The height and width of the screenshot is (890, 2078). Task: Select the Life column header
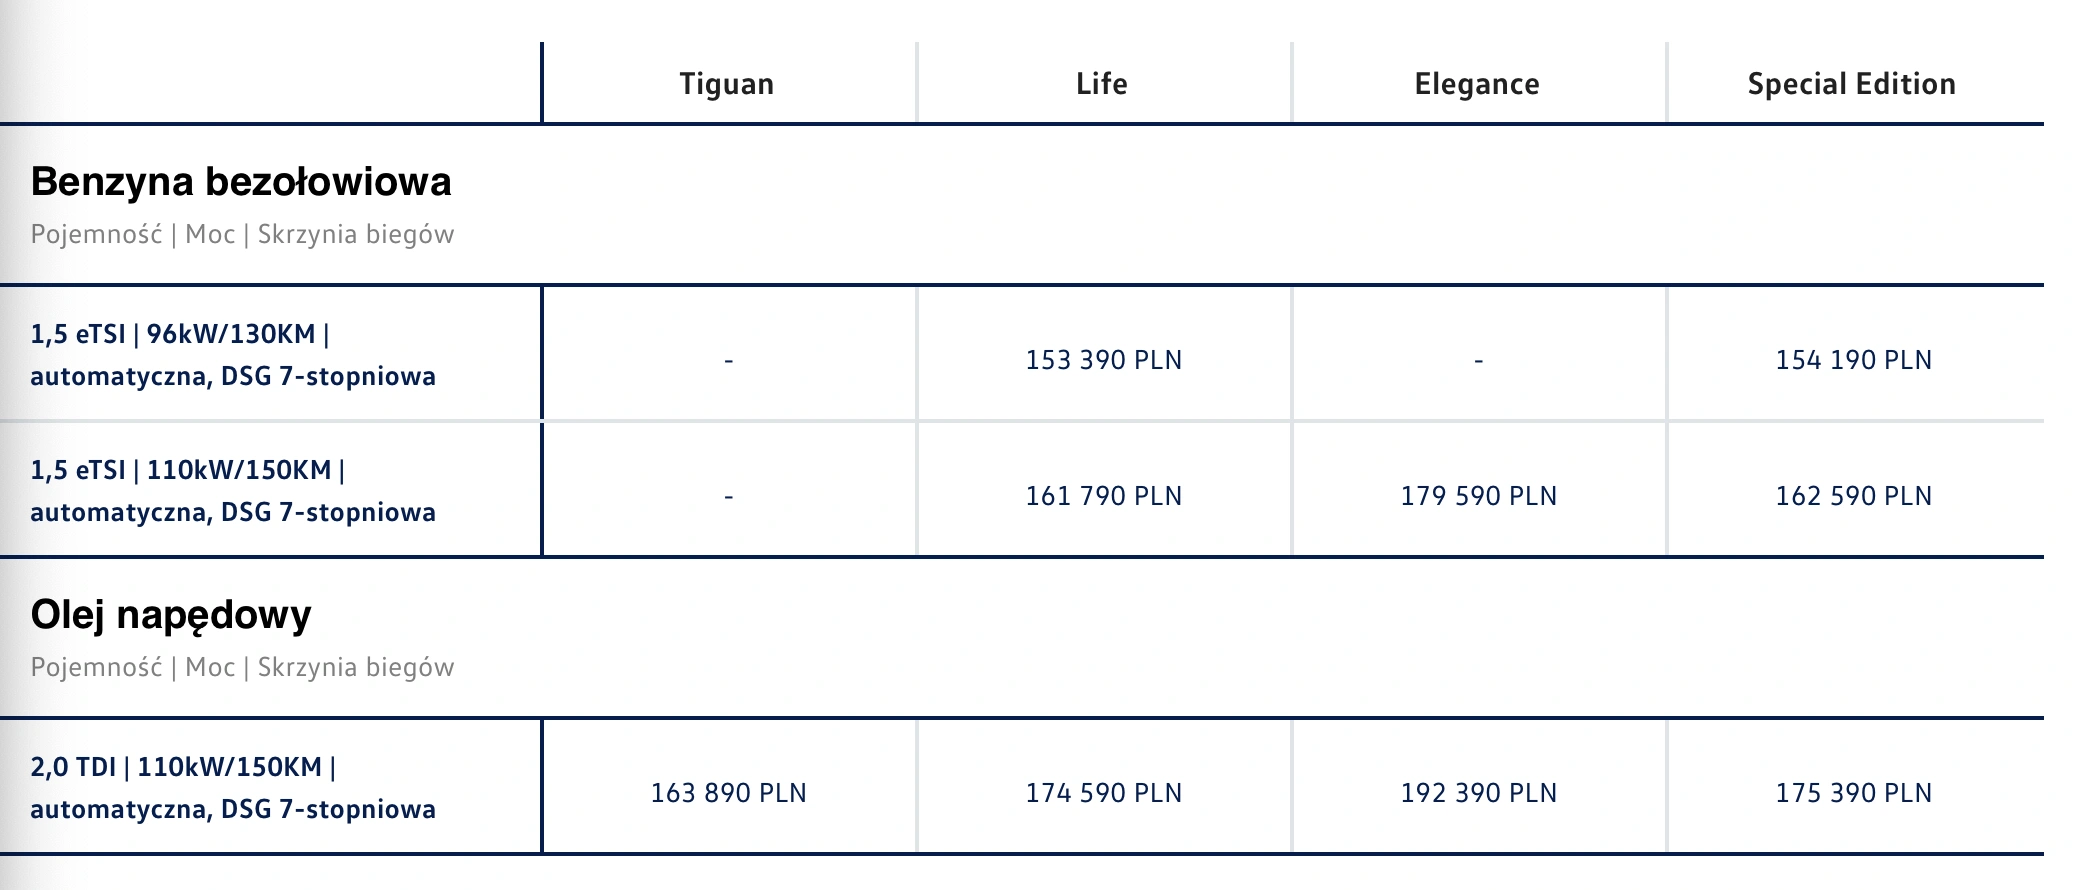tap(1102, 84)
